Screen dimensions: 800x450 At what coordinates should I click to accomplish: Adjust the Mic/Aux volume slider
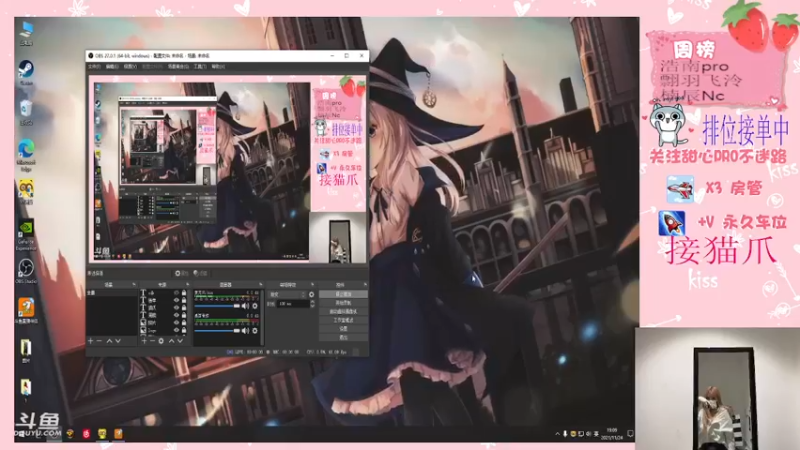[217, 306]
